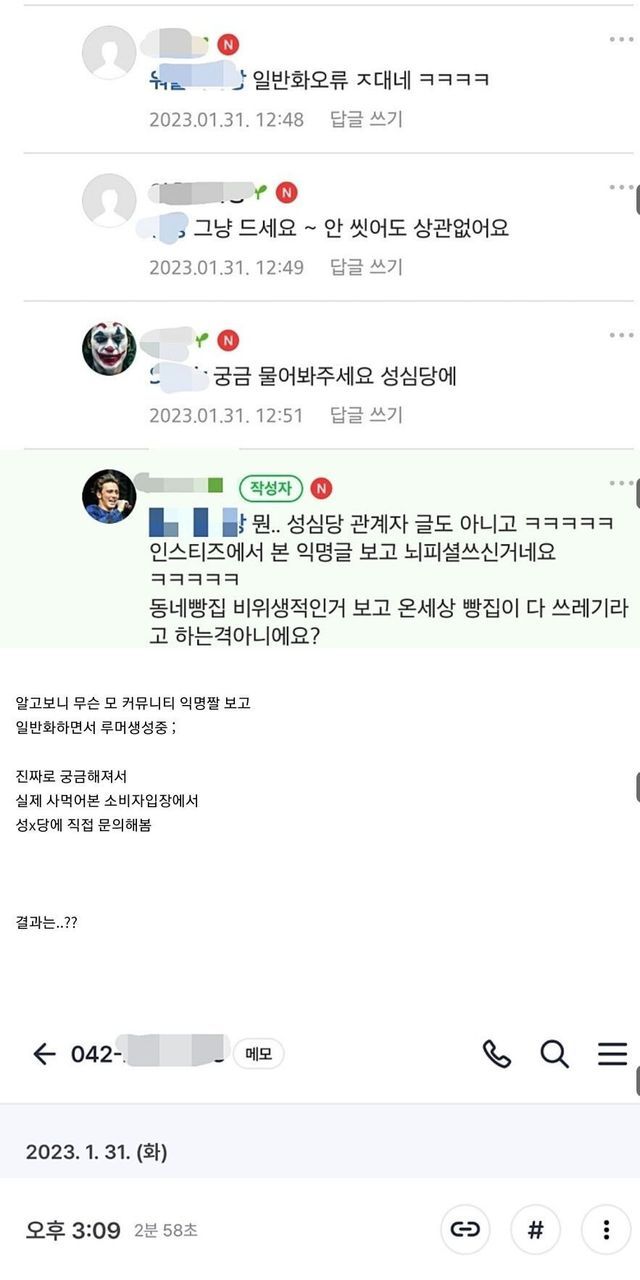Call the number with phone icon
Image resolution: width=640 pixels, height=1280 pixels.
(x=497, y=1053)
